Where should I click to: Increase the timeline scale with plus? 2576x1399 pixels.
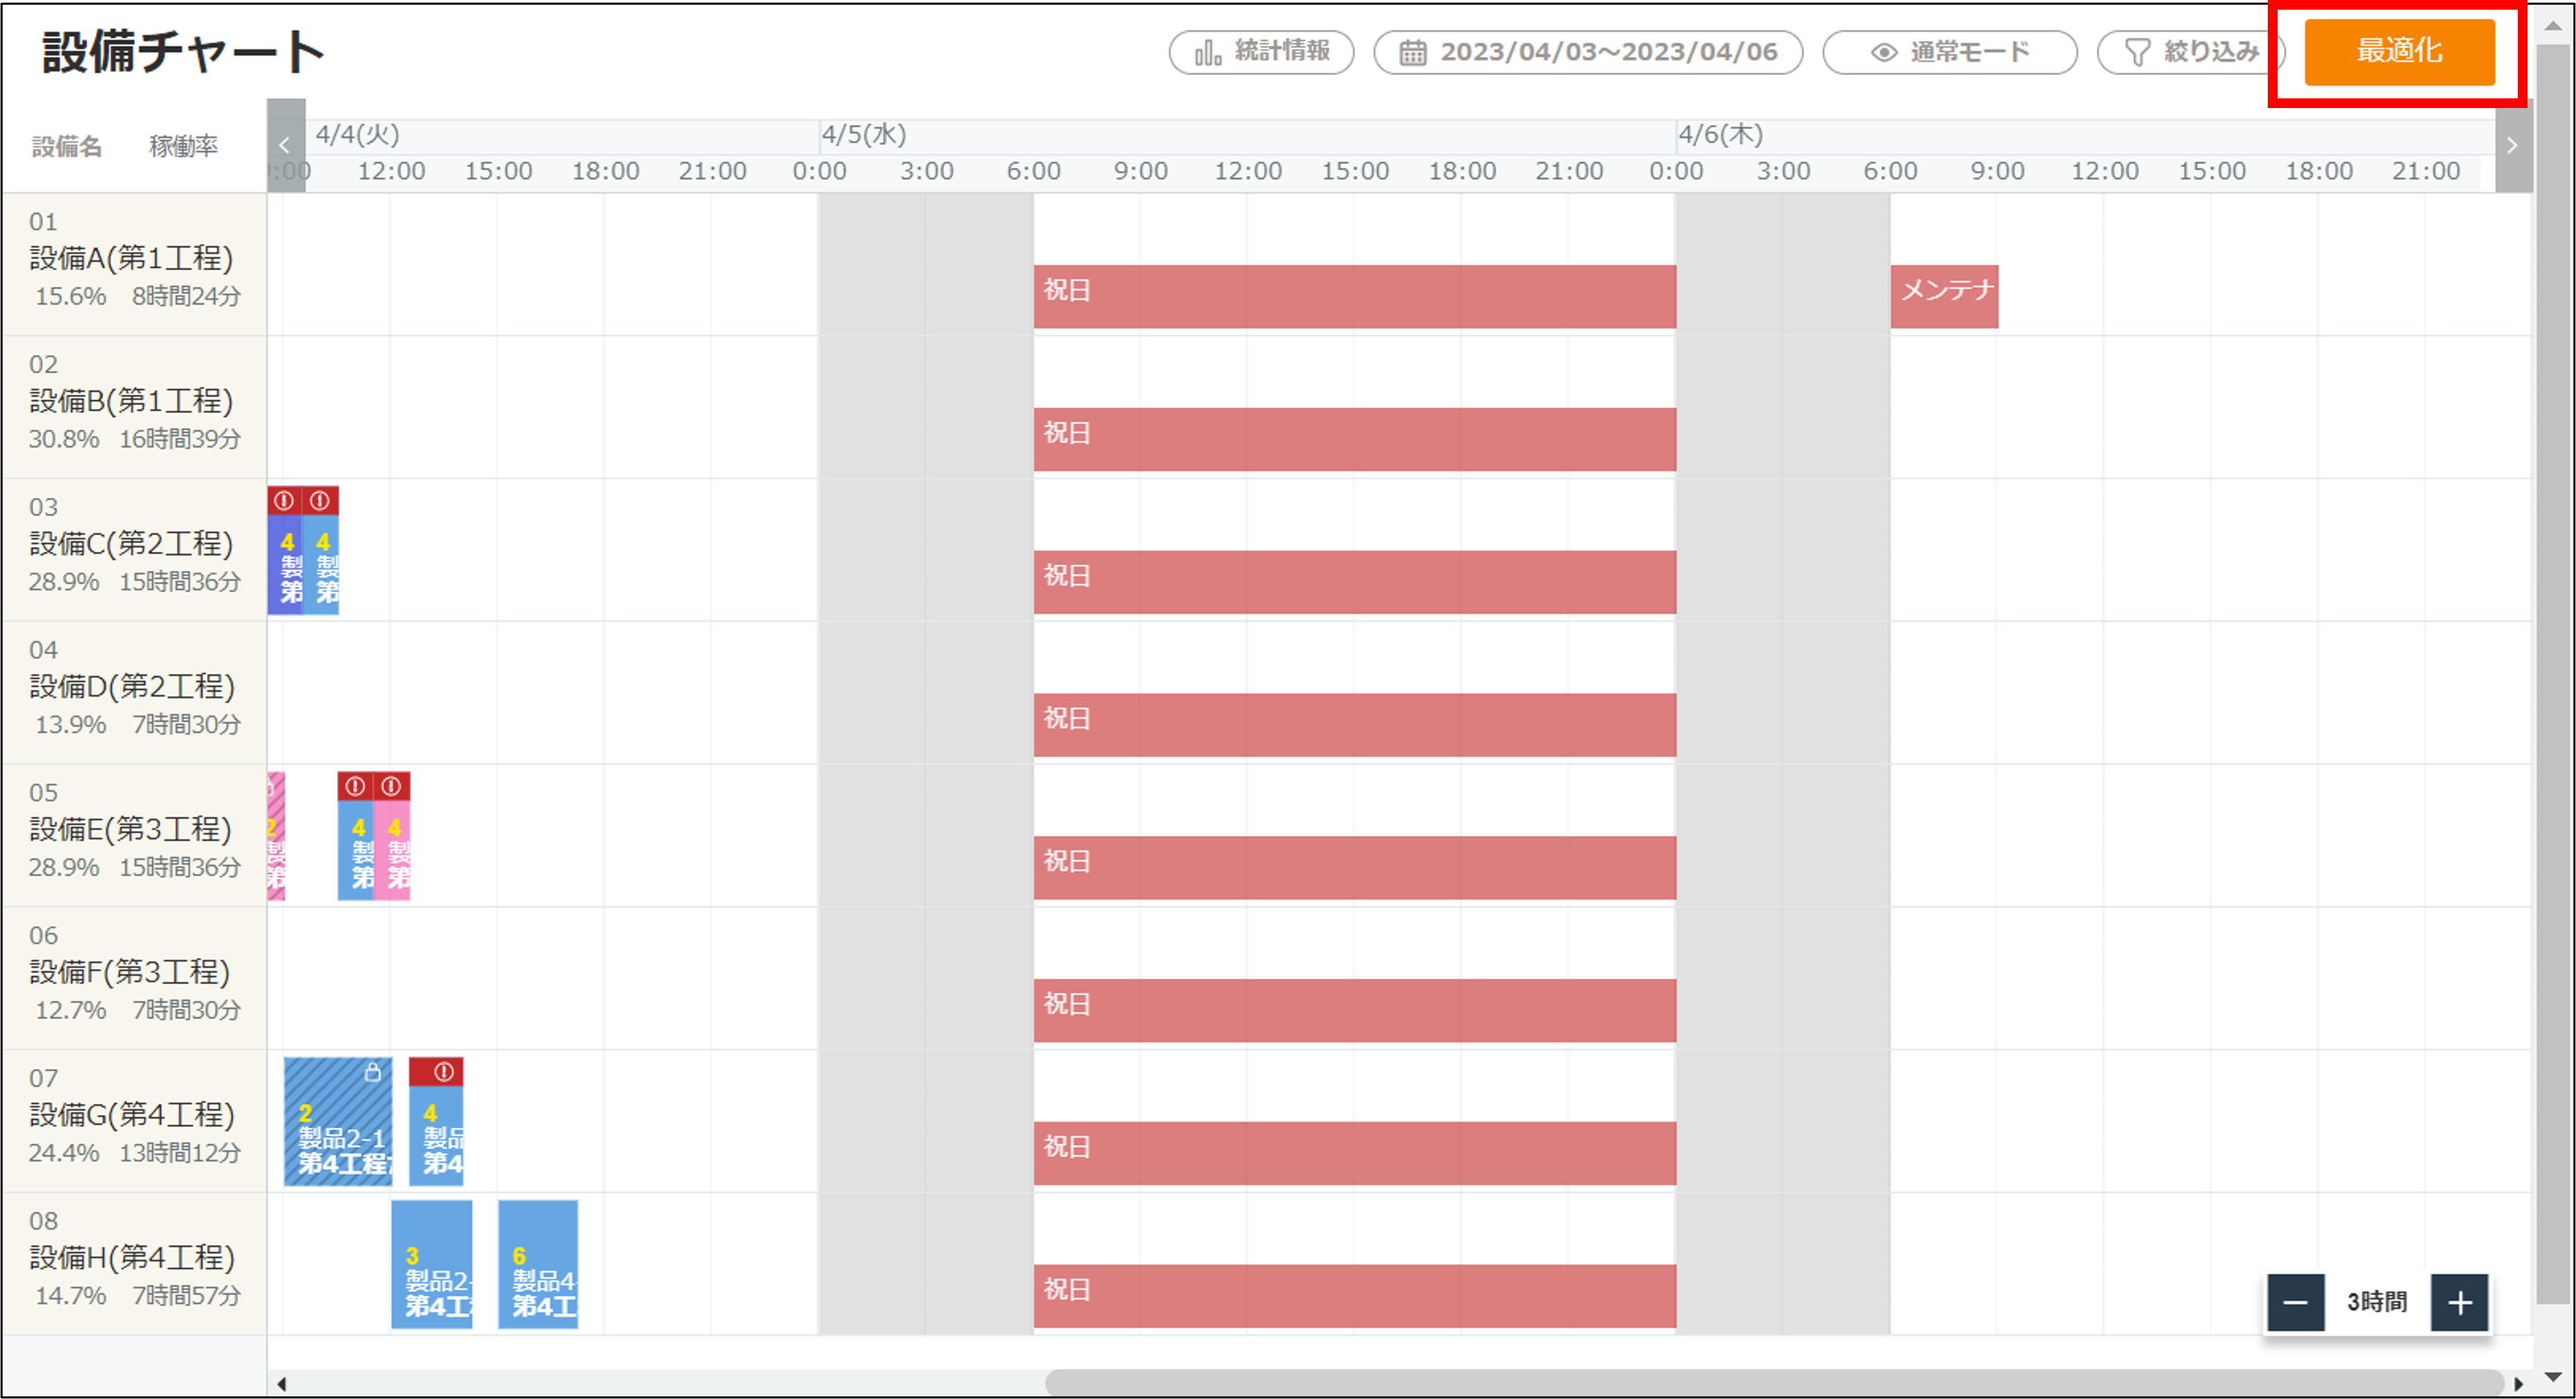point(2459,1302)
